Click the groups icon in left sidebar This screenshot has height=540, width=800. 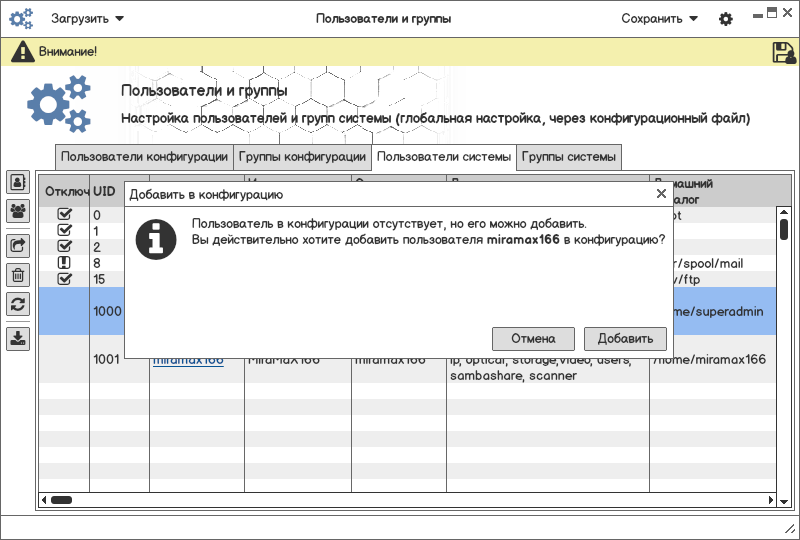pyautogui.click(x=18, y=211)
